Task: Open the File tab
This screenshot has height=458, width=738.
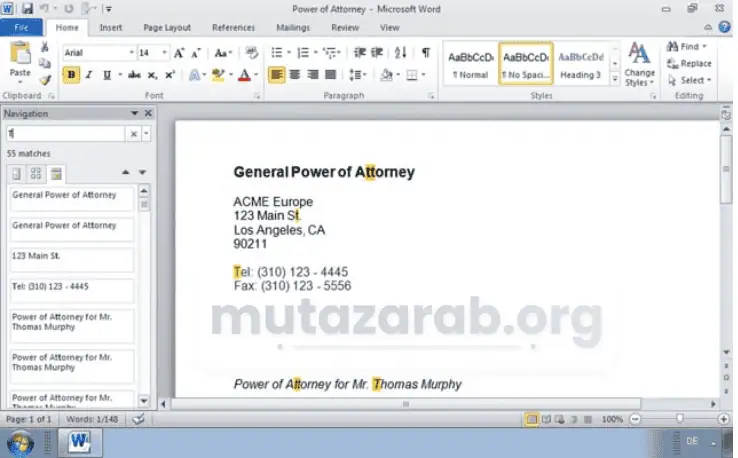Action: pyautogui.click(x=22, y=28)
